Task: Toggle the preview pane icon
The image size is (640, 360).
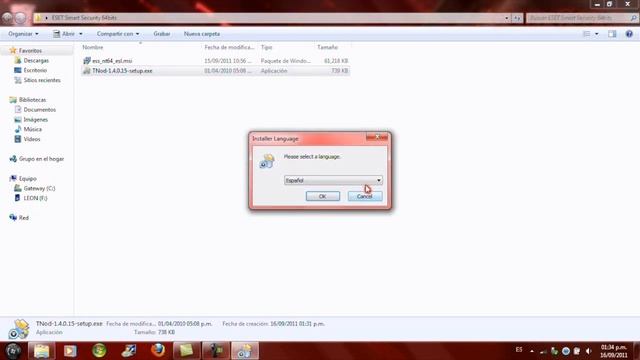Action: coord(612,34)
